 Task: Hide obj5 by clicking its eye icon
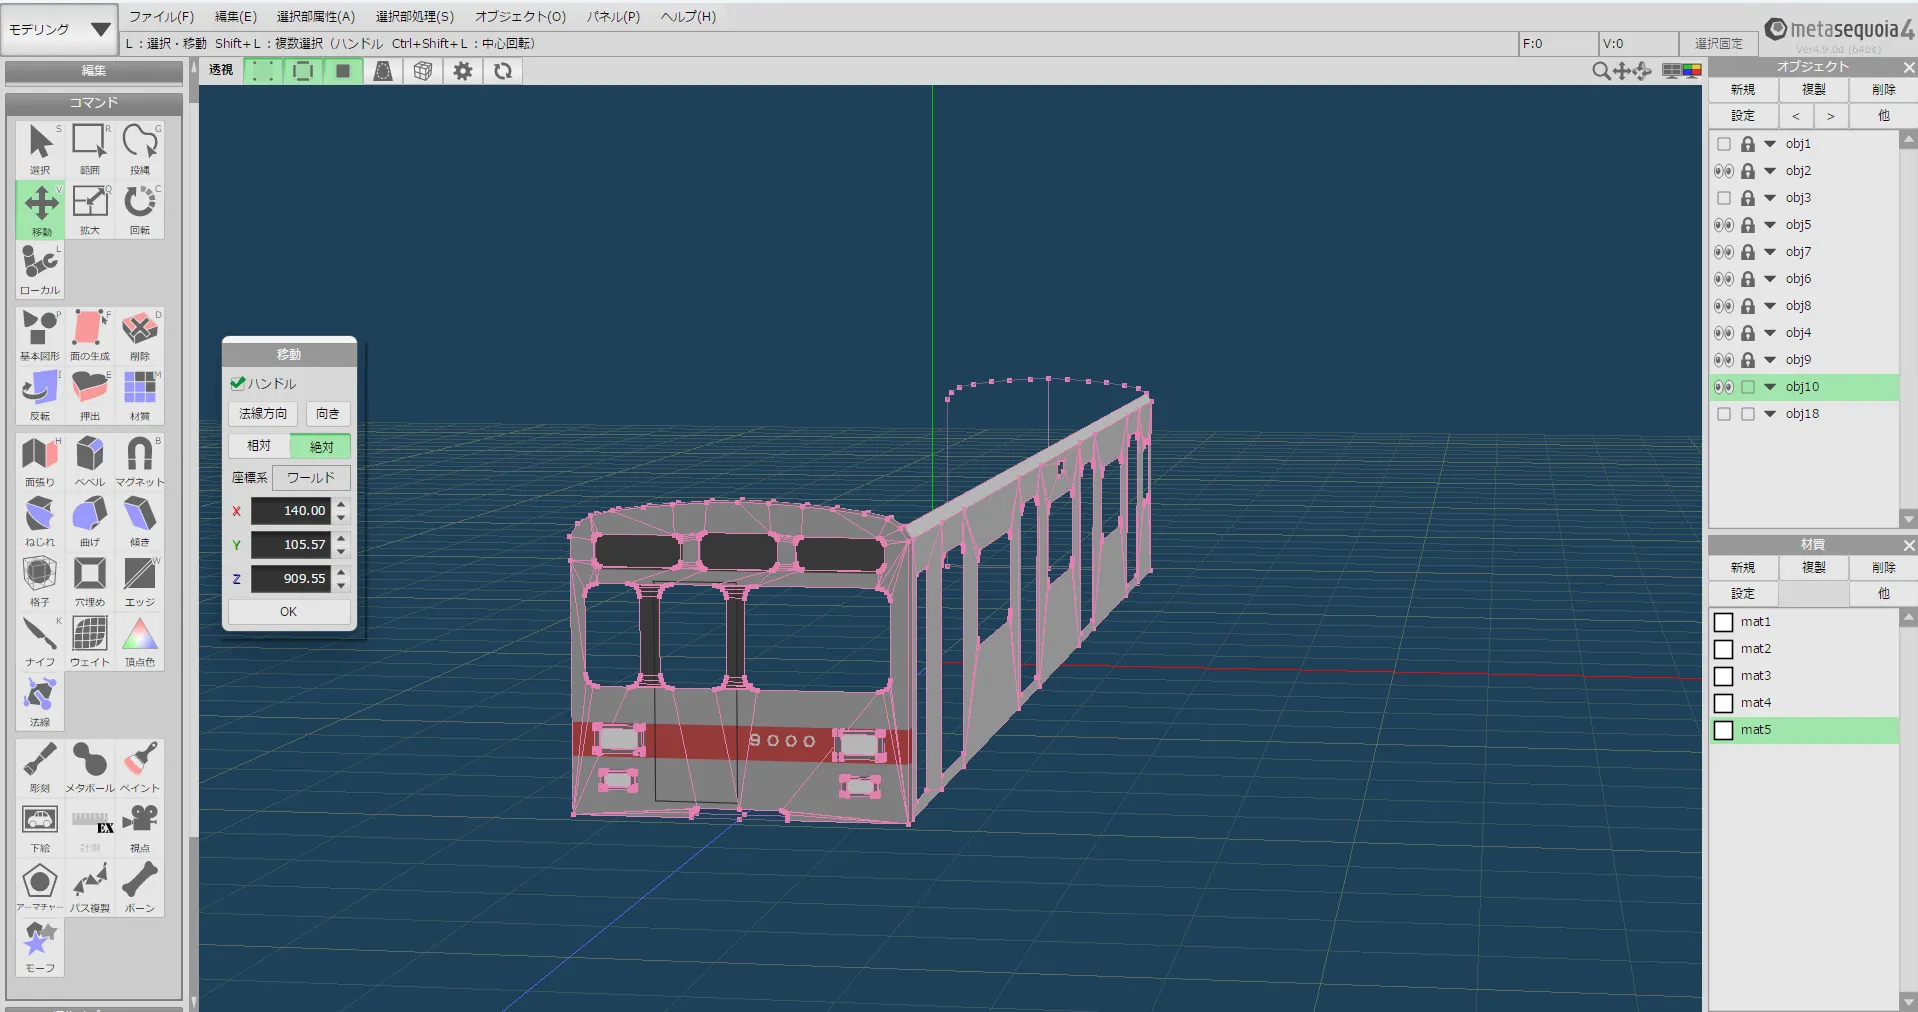click(x=1723, y=225)
